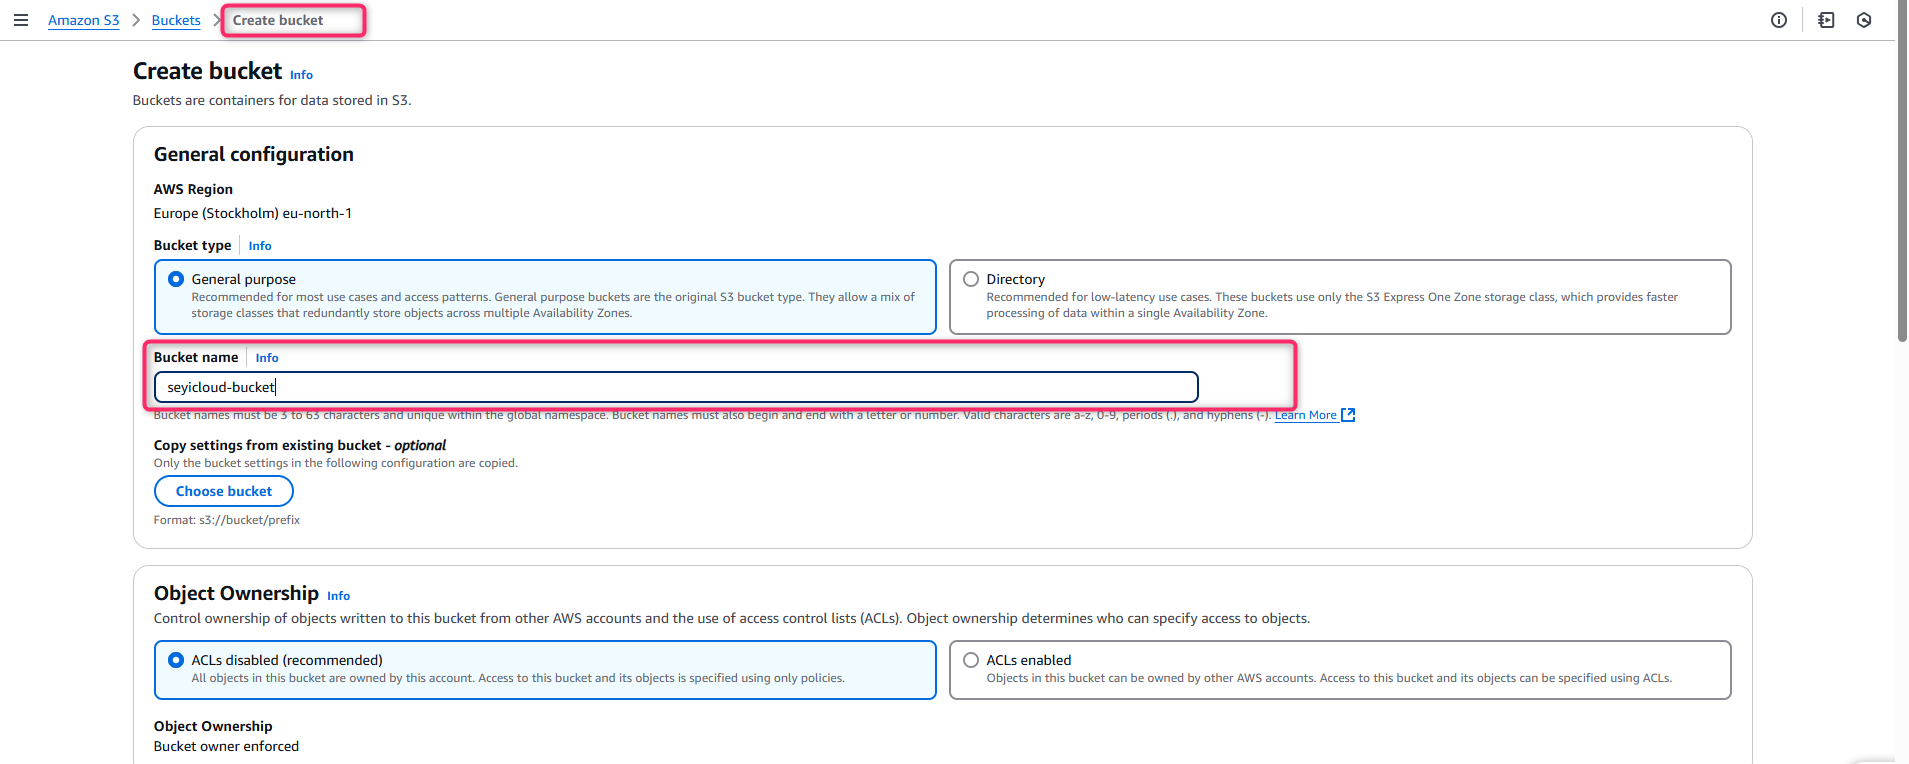The height and width of the screenshot is (764, 1909).
Task: Click Europe (Stockholm) eu-north-1 region text
Action: 253,213
